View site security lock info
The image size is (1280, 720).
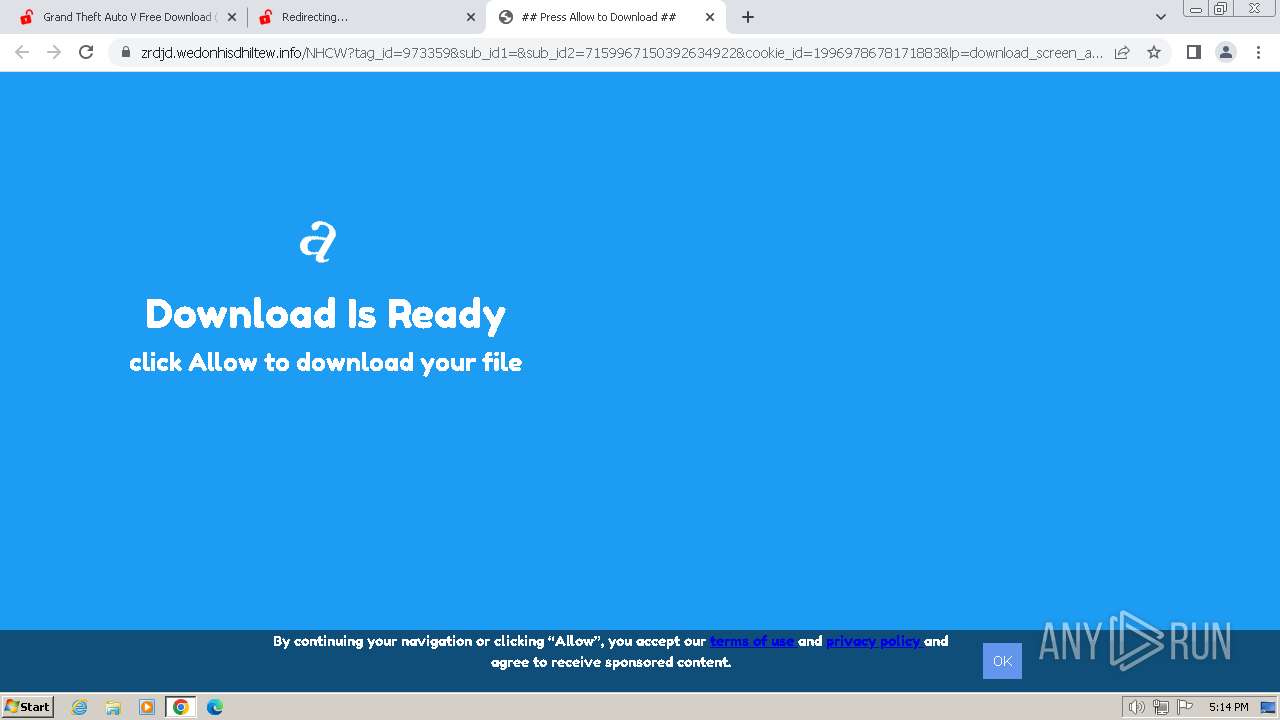pos(126,52)
